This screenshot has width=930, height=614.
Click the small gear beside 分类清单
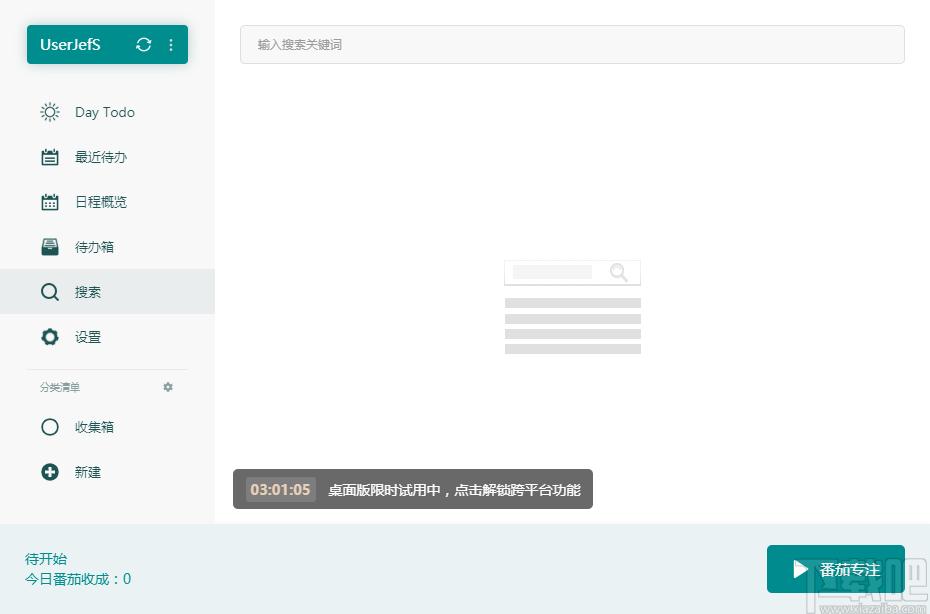pos(168,387)
